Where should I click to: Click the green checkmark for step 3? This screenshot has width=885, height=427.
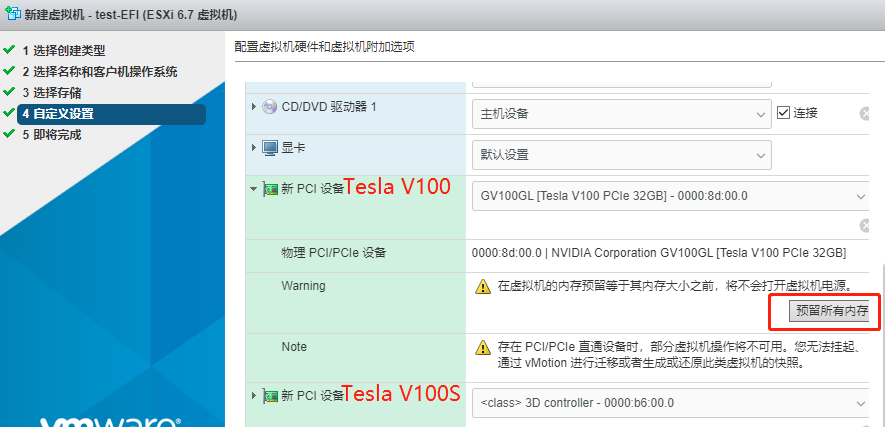tap(8, 91)
